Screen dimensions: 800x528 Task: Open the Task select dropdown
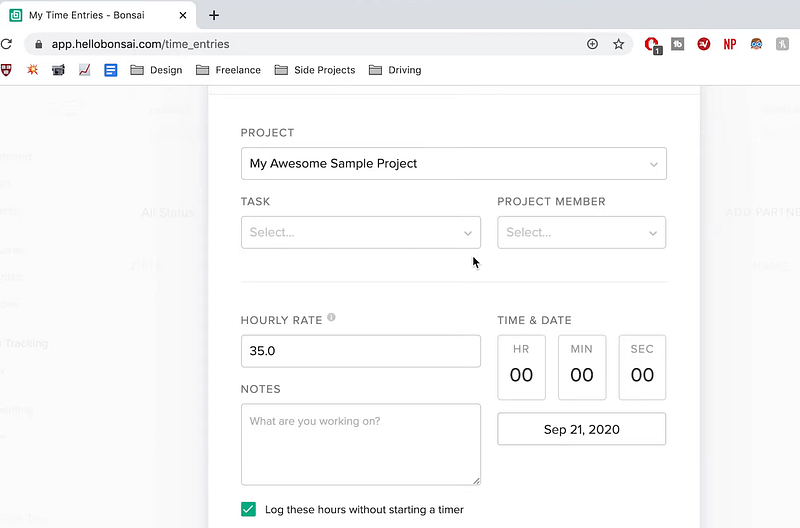(360, 232)
